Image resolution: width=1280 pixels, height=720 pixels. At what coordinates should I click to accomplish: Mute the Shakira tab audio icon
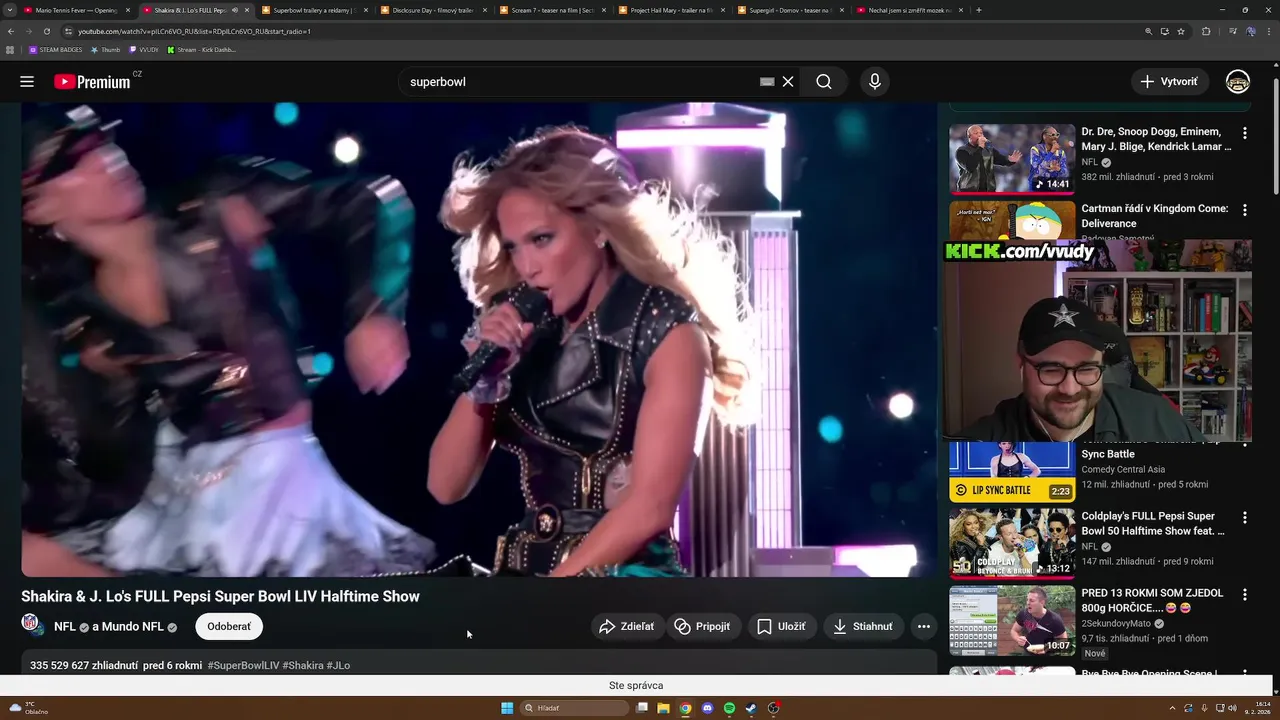[235, 10]
